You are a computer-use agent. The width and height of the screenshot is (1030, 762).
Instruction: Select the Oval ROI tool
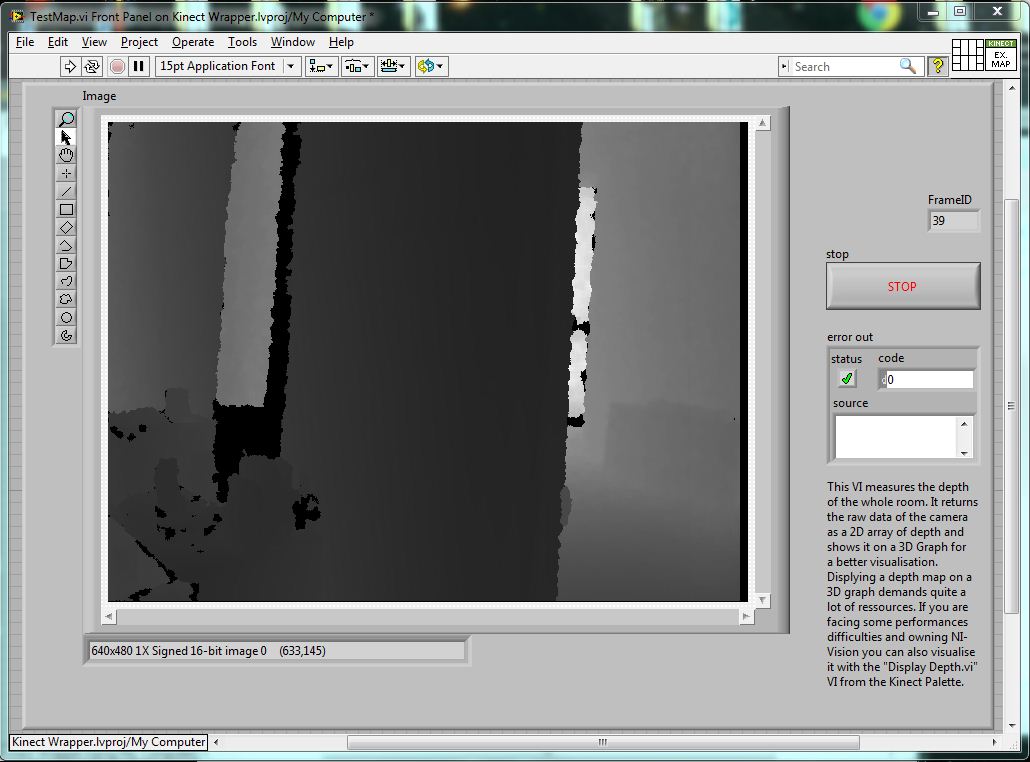click(66, 318)
